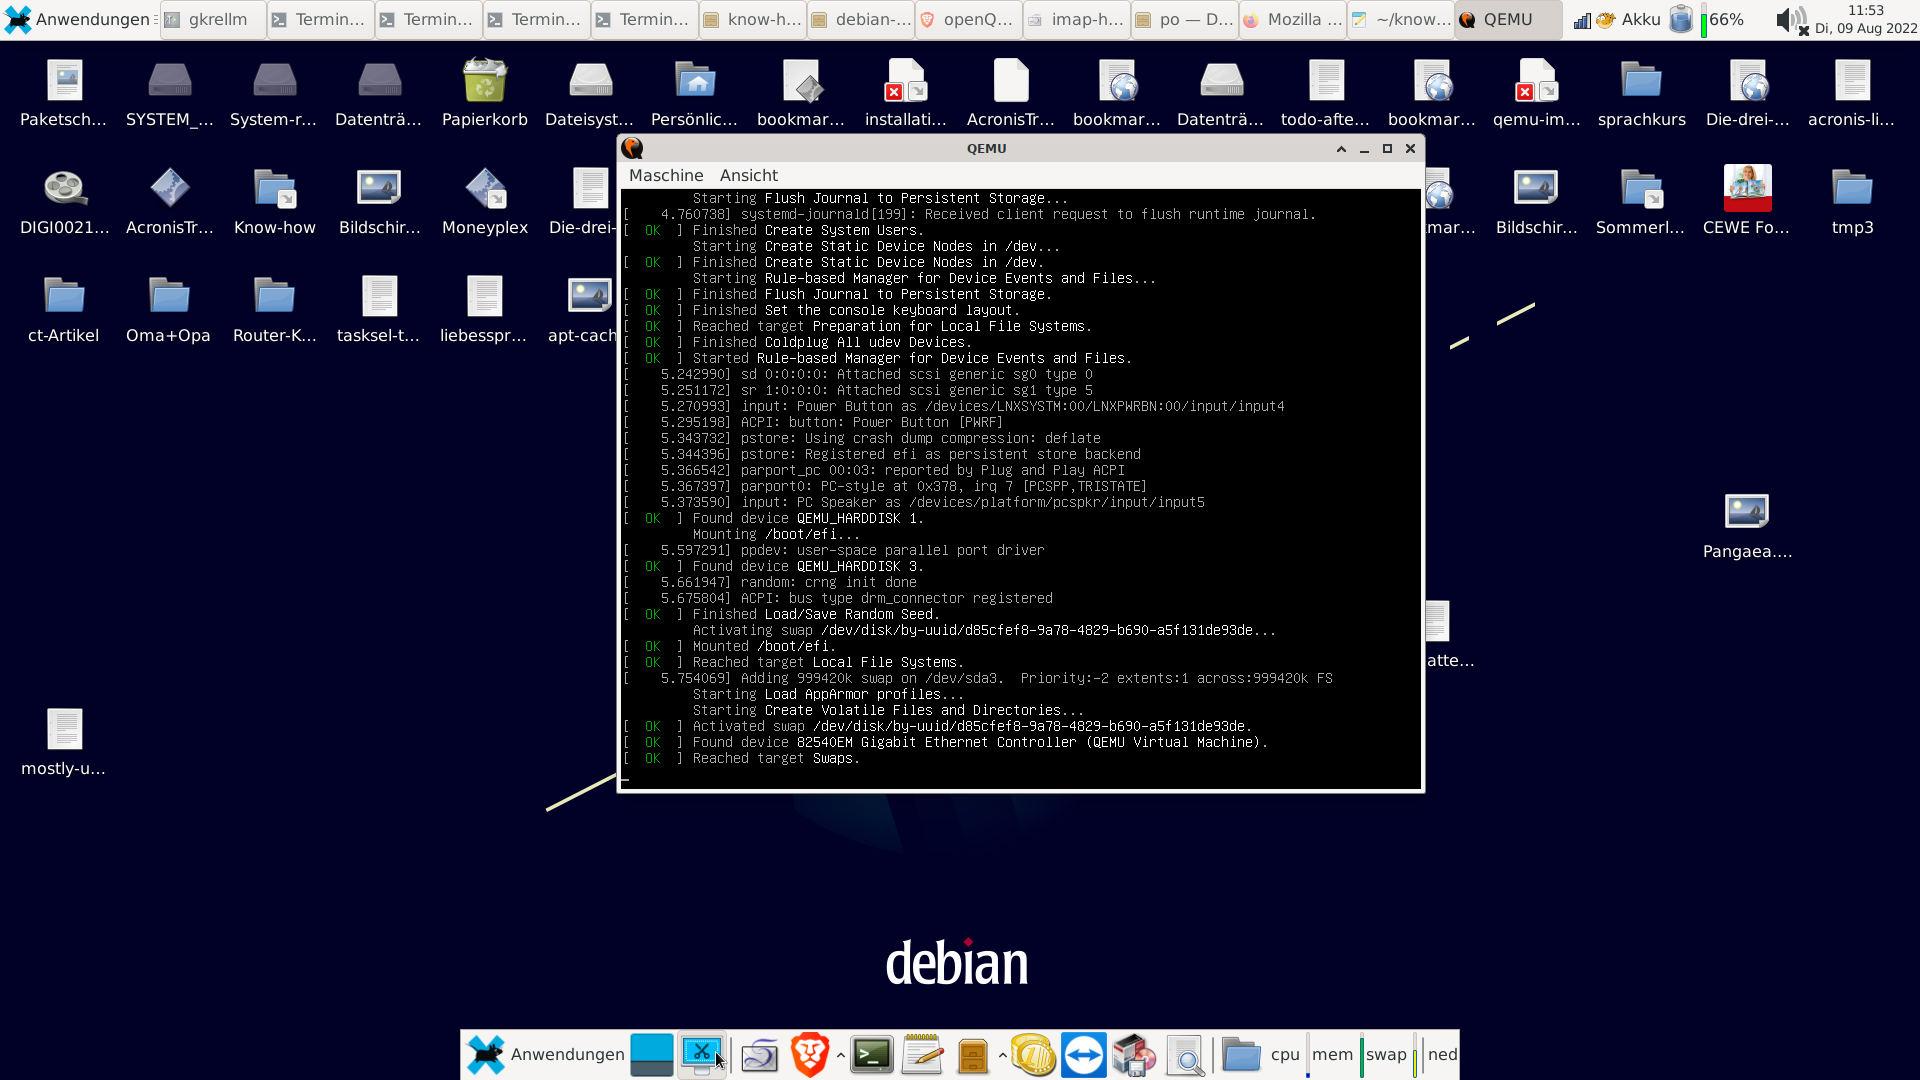Select the DIGI0021... desktop icon

coord(64,202)
